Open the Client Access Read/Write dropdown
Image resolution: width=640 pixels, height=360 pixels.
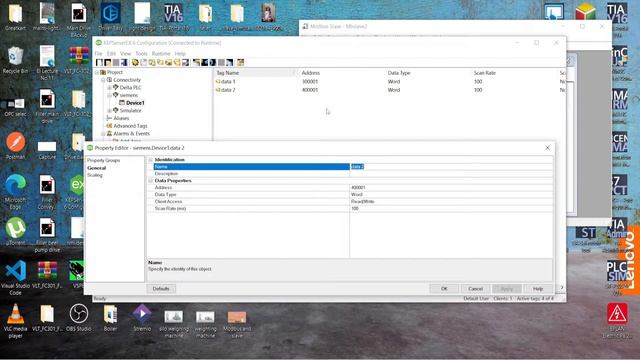tap(451, 202)
